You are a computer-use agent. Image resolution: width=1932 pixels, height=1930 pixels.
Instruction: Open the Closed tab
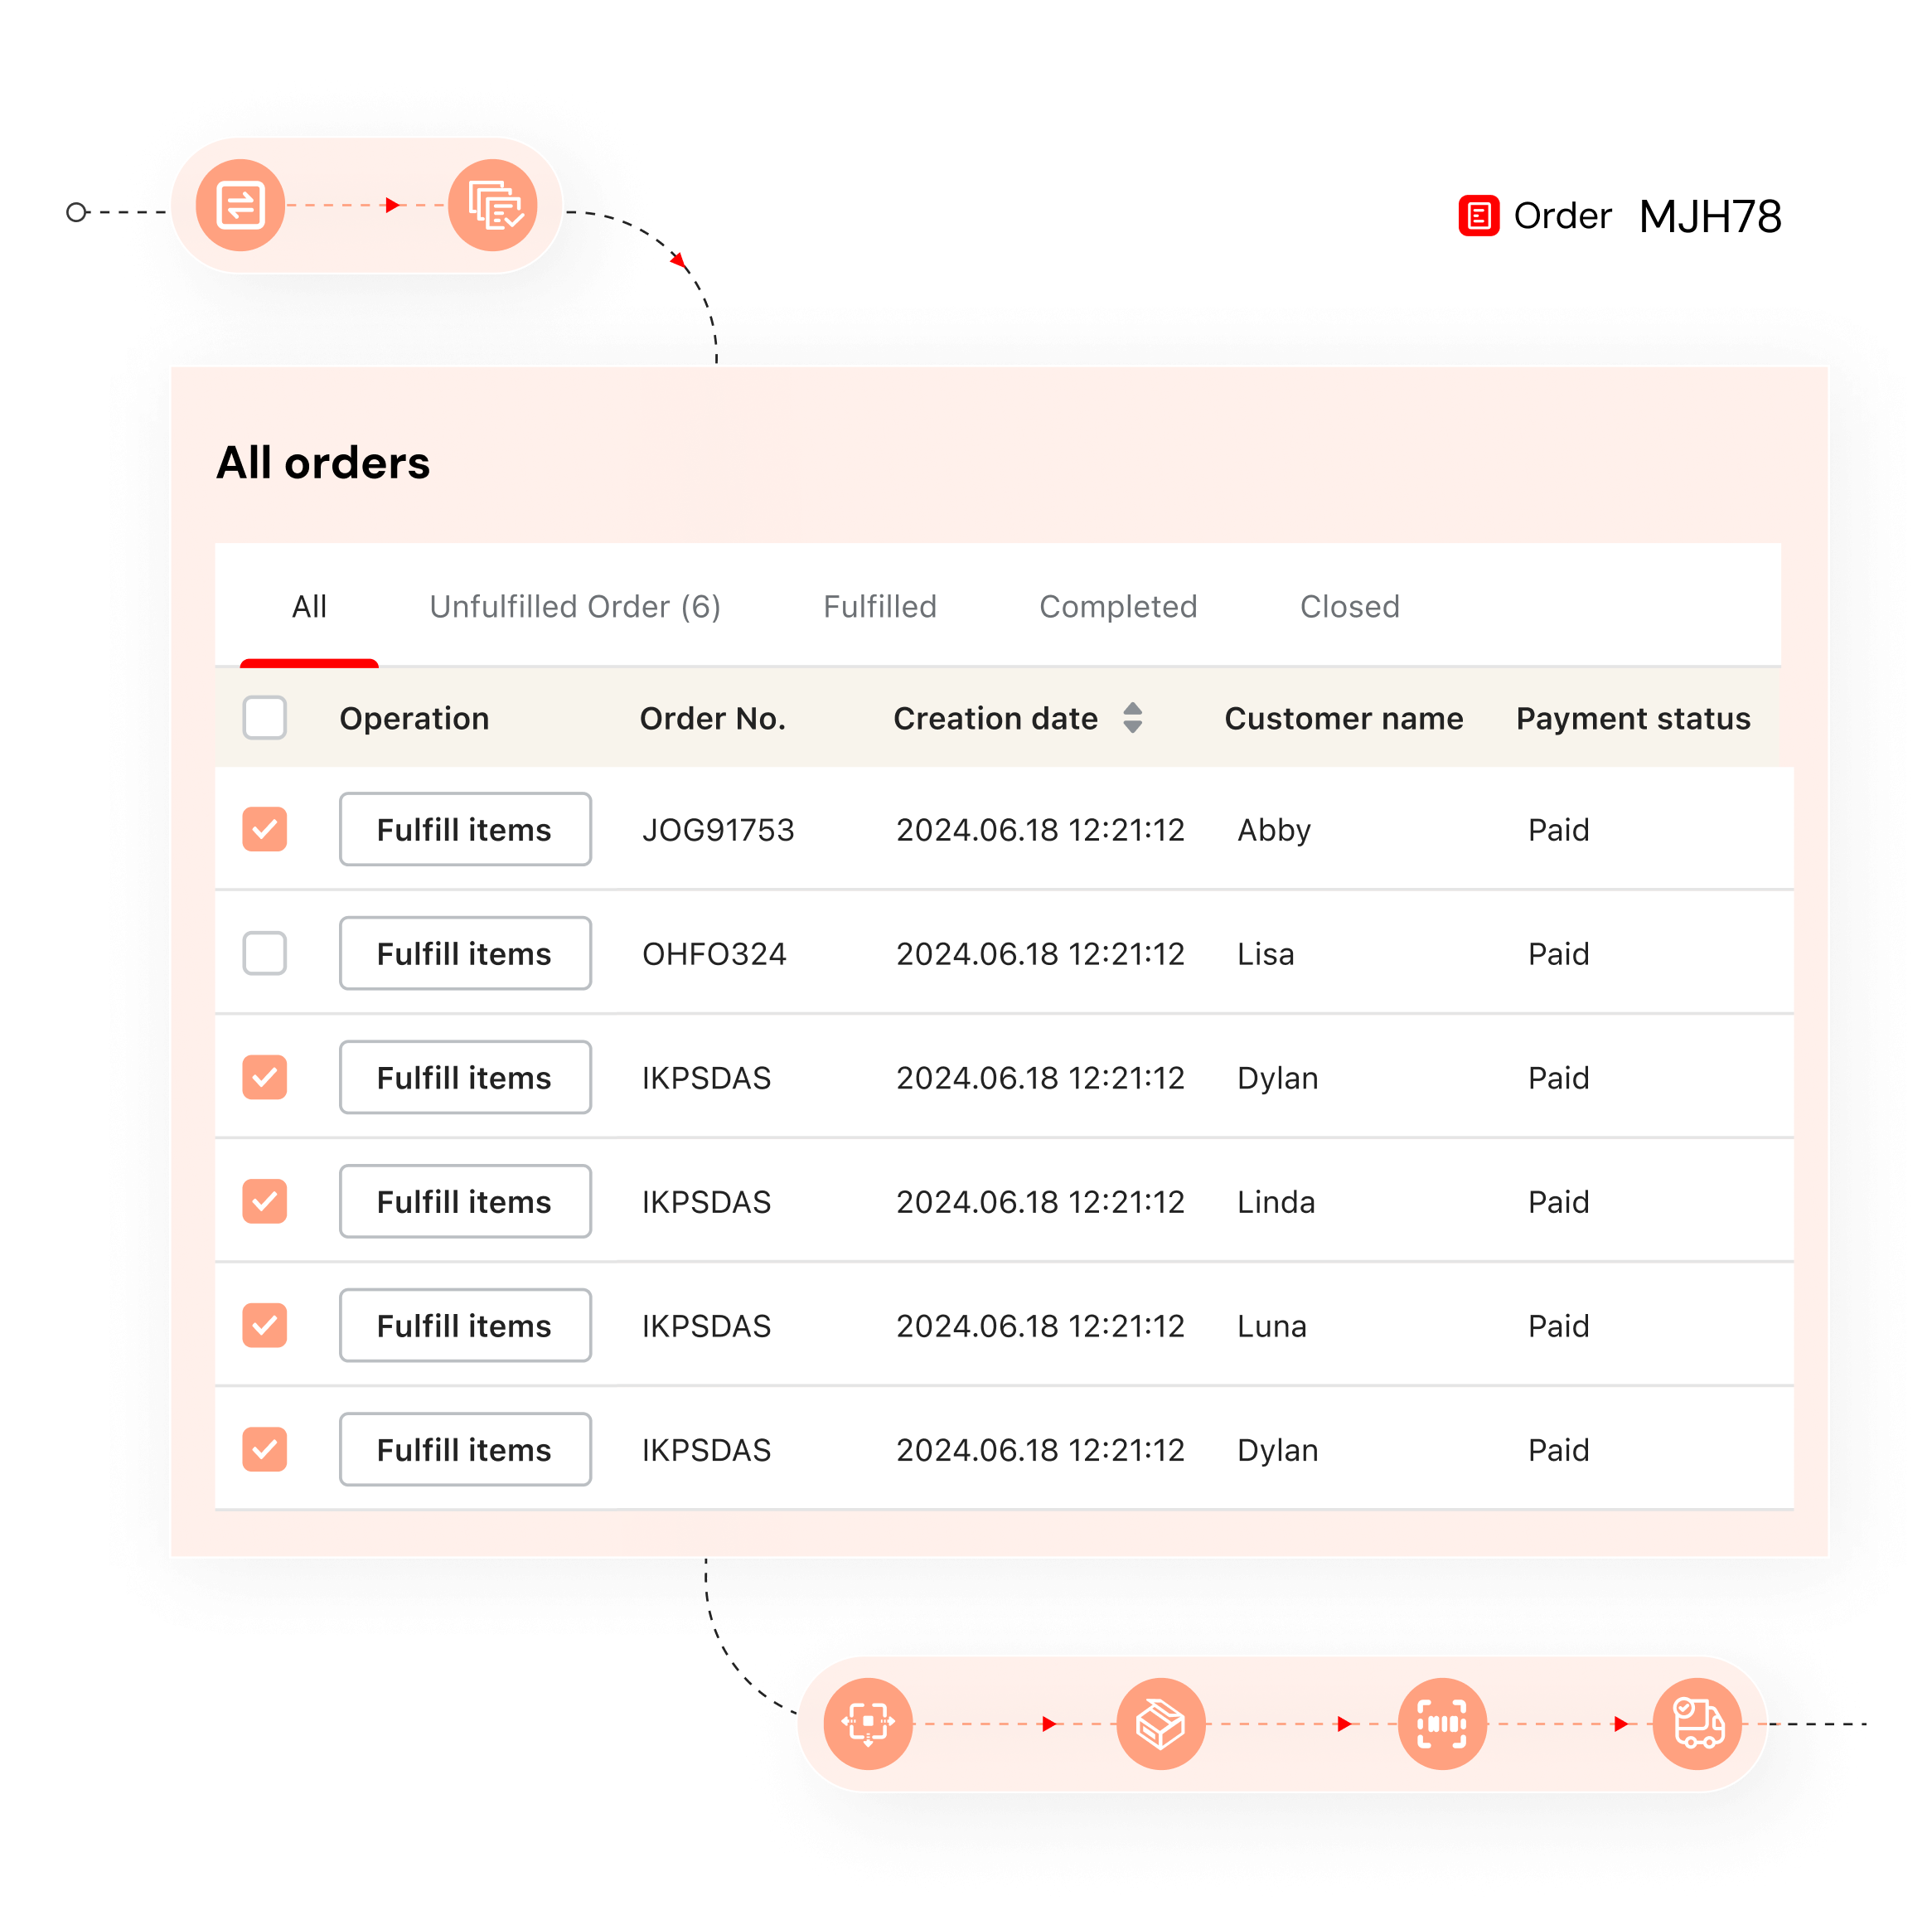coord(1349,606)
